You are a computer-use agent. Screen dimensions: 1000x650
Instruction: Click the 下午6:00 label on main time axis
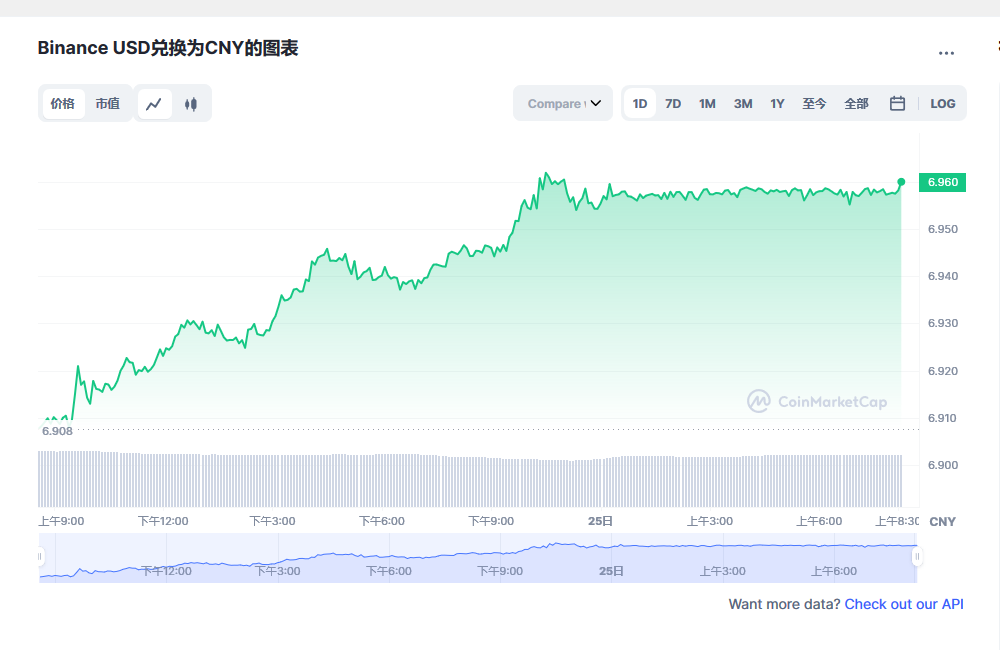[382, 521]
